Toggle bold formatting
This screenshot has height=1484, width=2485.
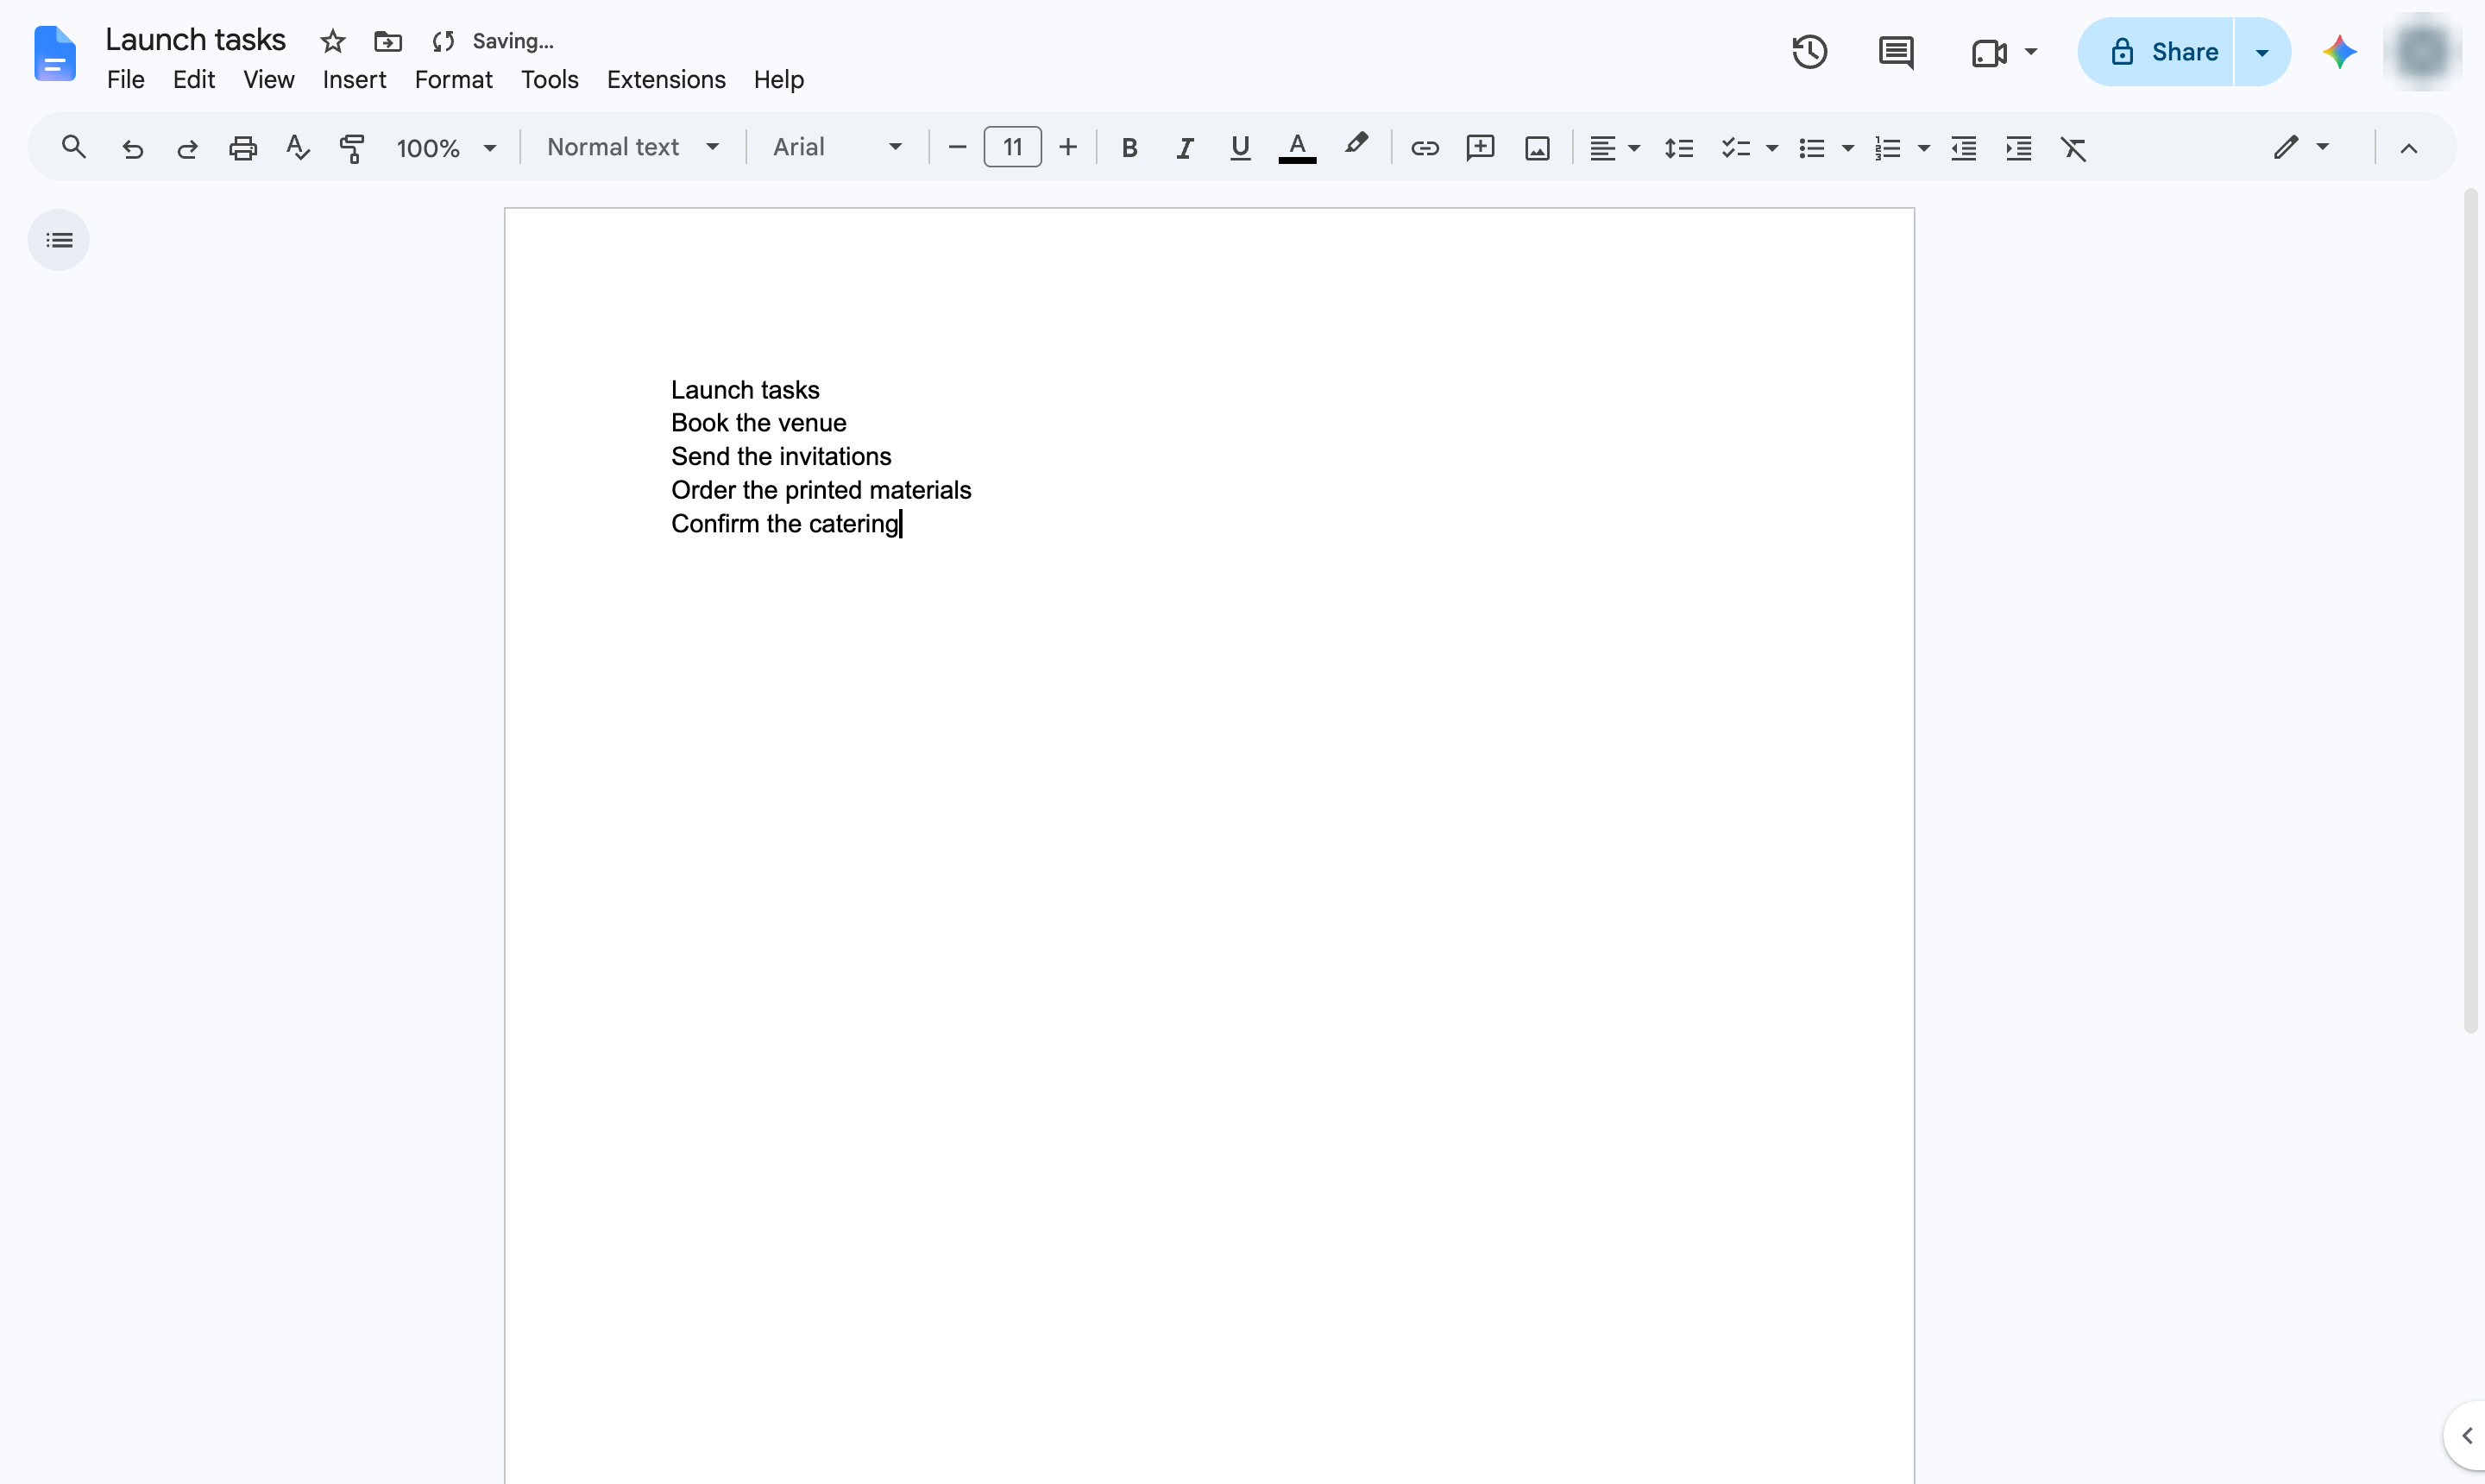(x=1129, y=148)
